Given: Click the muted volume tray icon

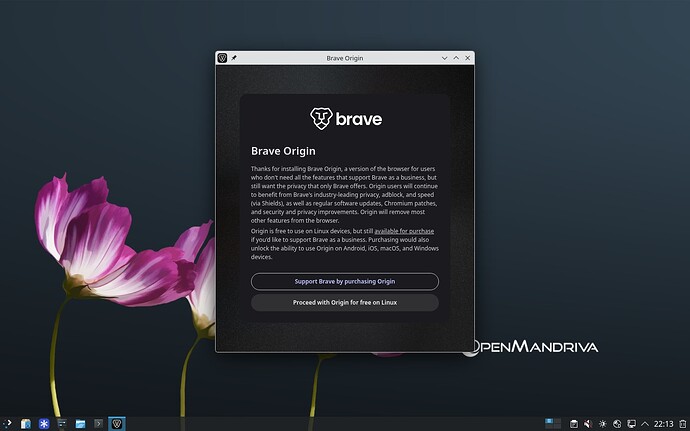Looking at the screenshot, I should [x=588, y=424].
